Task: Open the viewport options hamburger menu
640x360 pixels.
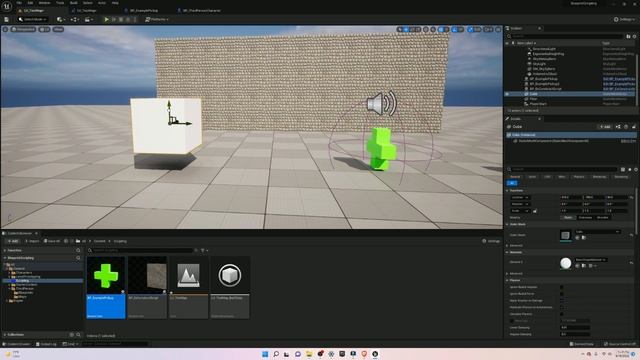Action: (x=5, y=29)
